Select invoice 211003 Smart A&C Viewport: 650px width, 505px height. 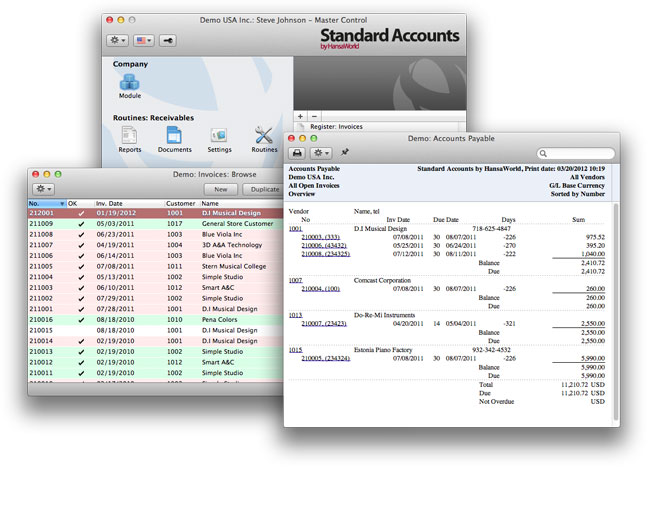pyautogui.click(x=155, y=287)
